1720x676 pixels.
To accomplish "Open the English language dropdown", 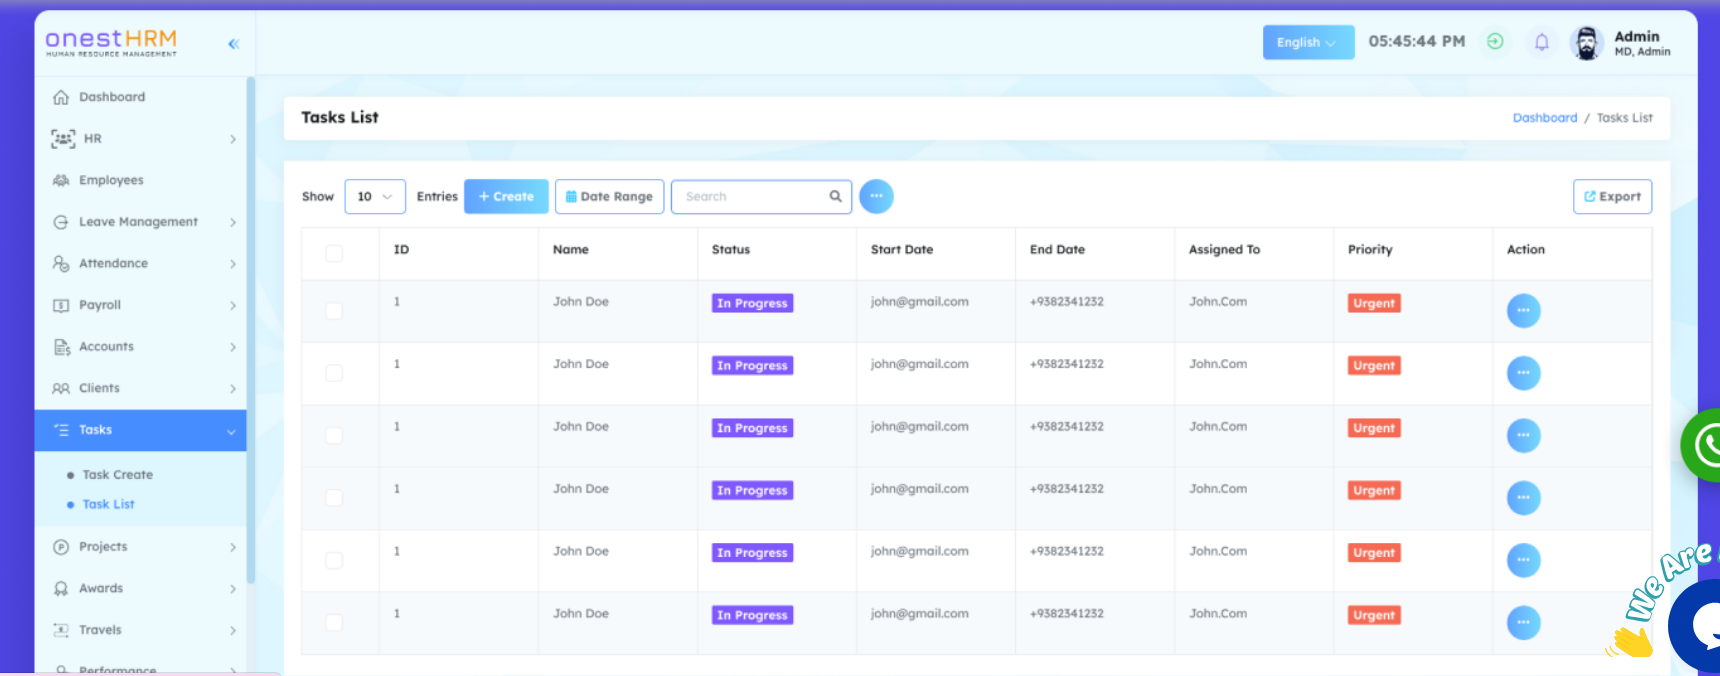I will click(1308, 42).
